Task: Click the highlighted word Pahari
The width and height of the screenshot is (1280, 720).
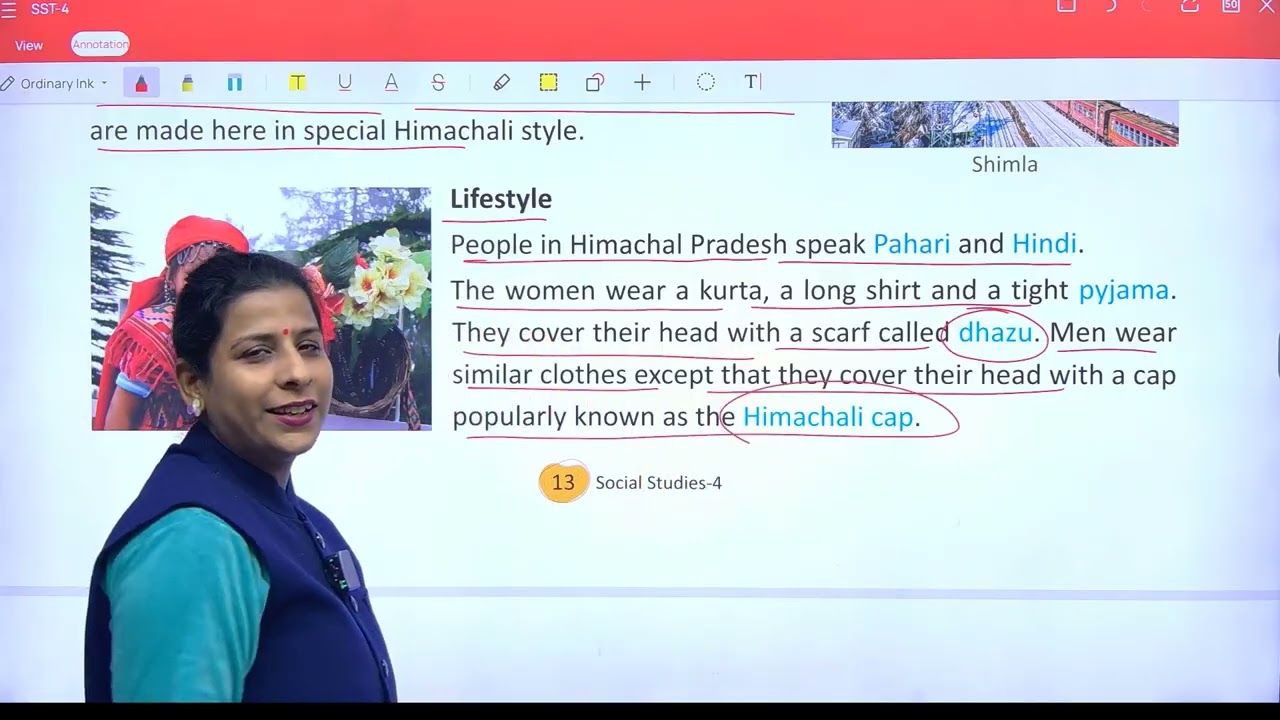Action: [912, 244]
